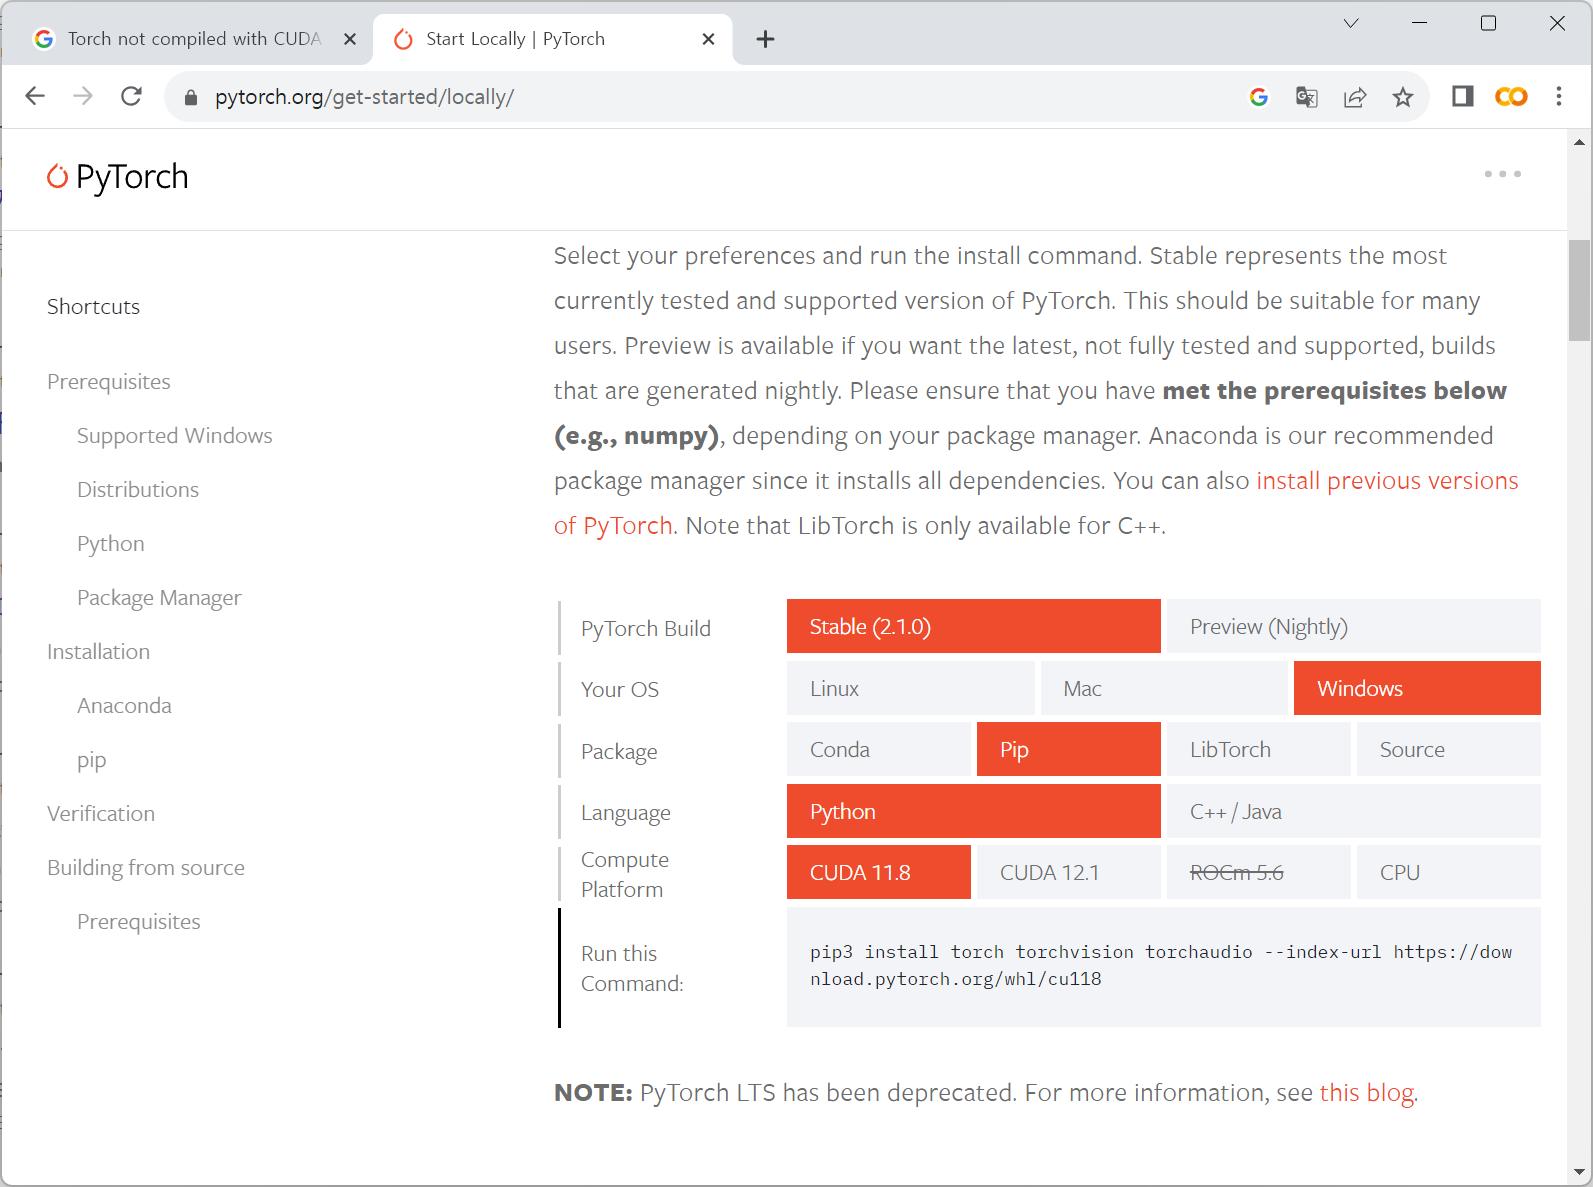Select the LibTorch package option

(1259, 749)
